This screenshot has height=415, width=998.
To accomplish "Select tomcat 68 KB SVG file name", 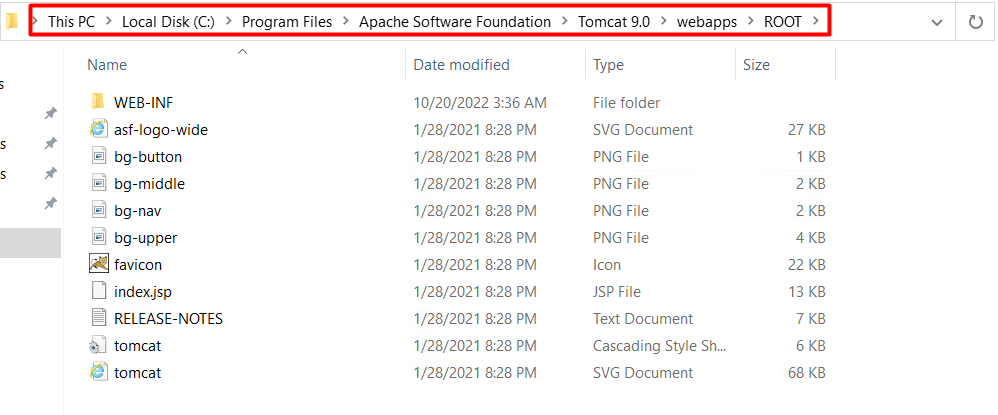I will tap(137, 373).
